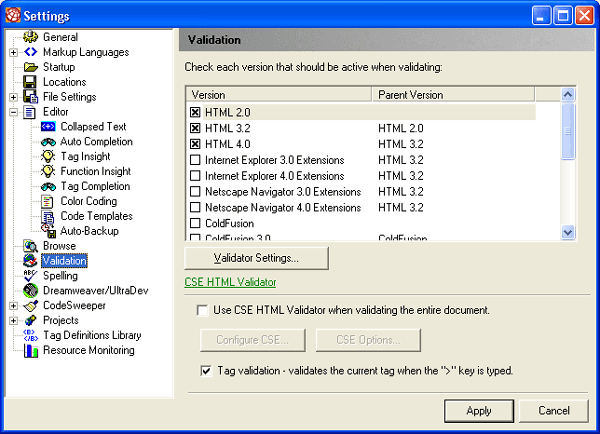Maximize the Settings window

tap(562, 16)
